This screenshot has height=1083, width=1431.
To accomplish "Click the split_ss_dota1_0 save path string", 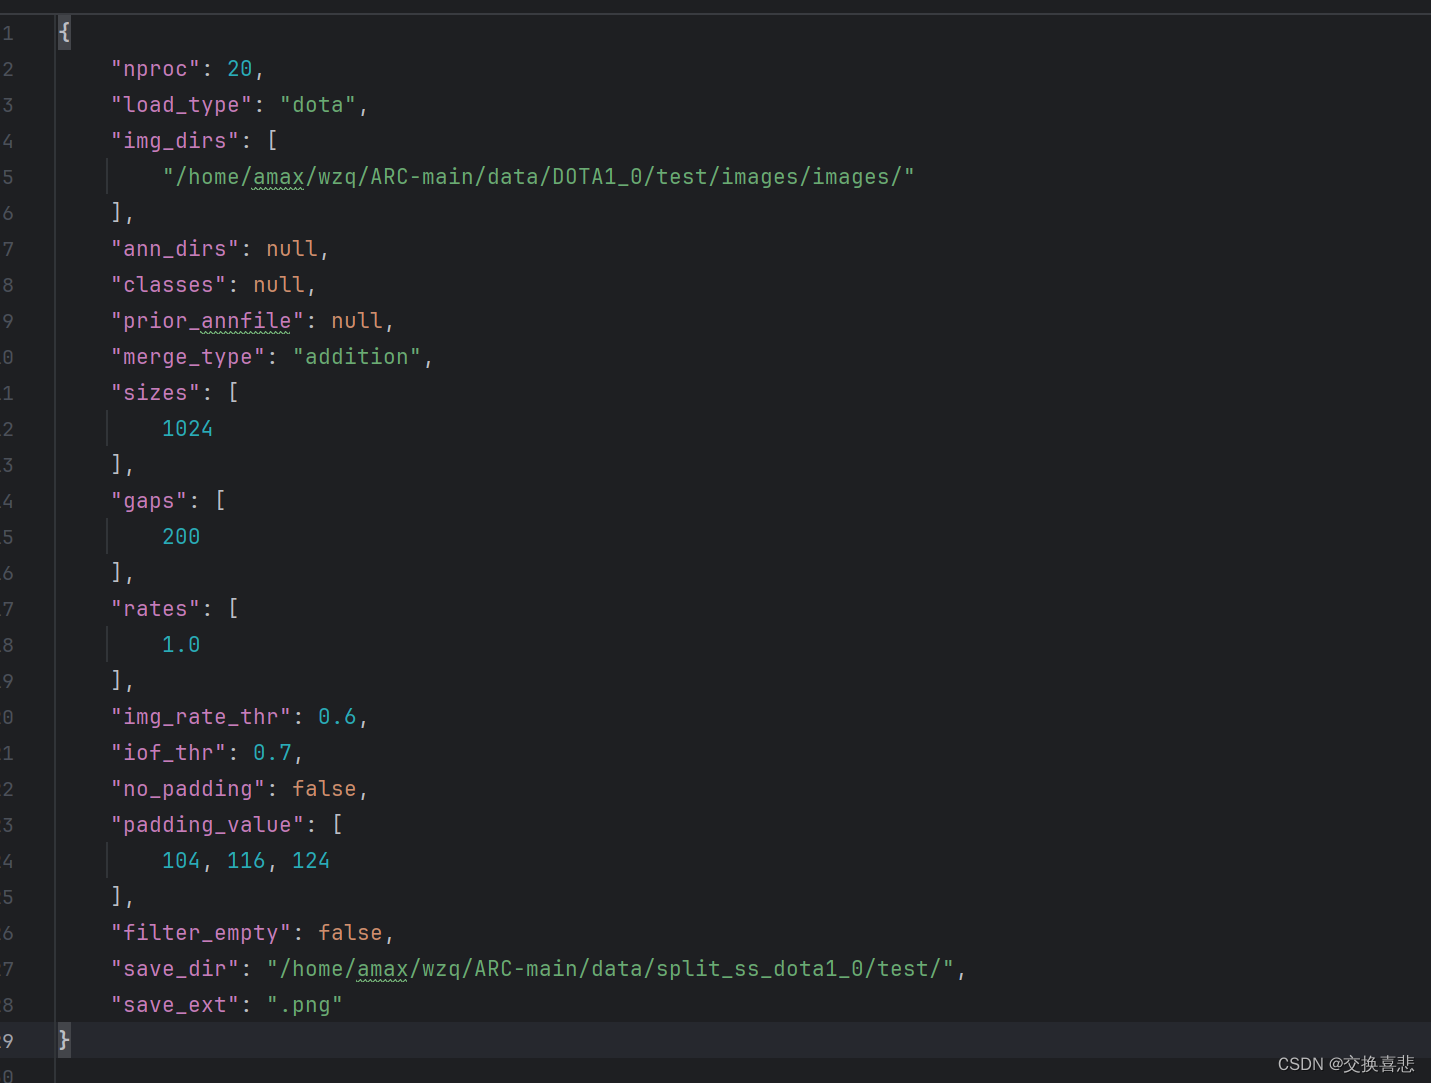I will click(x=610, y=969).
